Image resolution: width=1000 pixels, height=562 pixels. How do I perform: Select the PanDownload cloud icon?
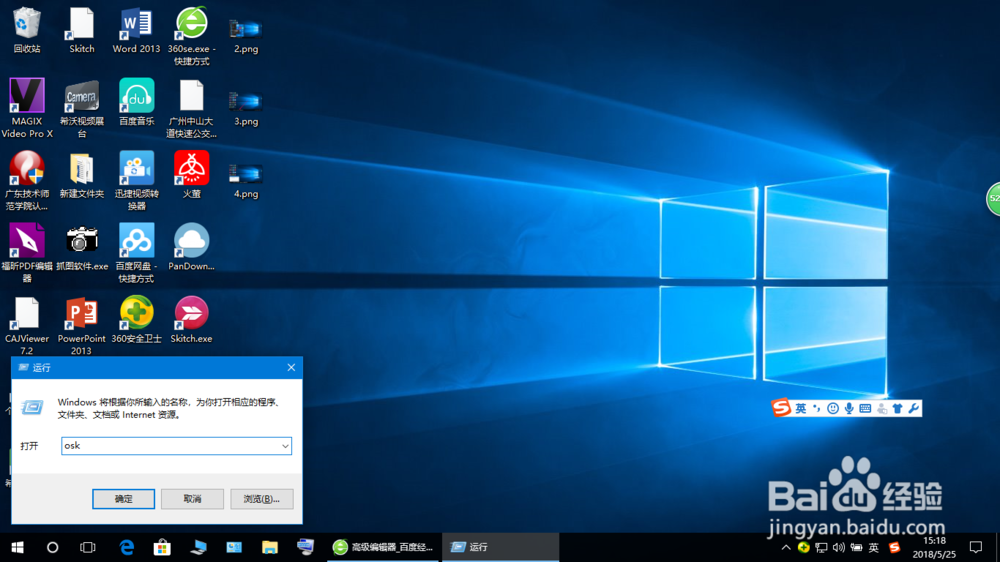191,241
